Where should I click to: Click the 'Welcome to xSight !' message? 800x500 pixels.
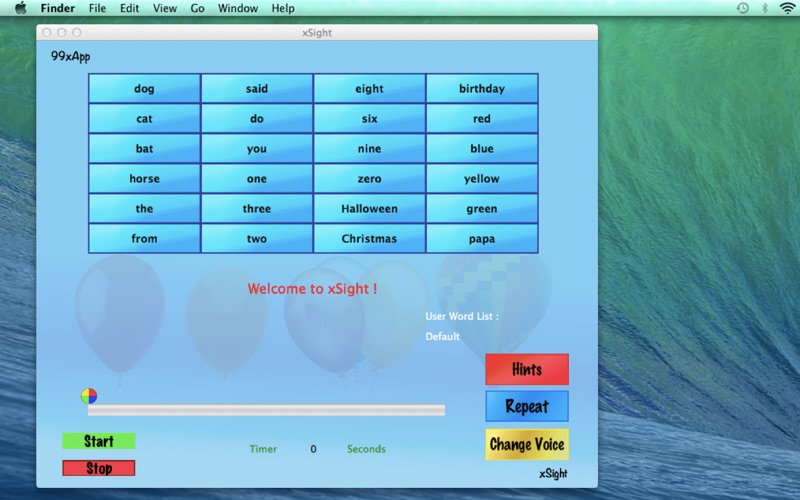[312, 289]
